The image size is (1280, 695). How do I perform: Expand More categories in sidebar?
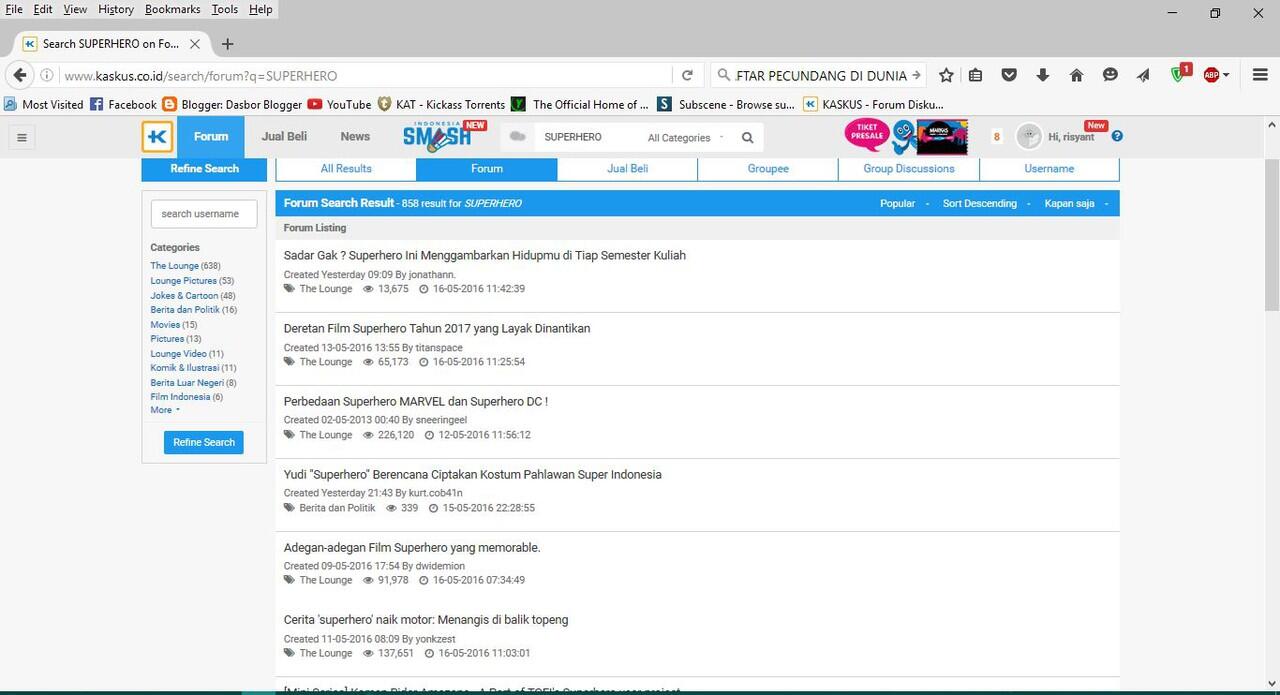[x=165, y=410]
